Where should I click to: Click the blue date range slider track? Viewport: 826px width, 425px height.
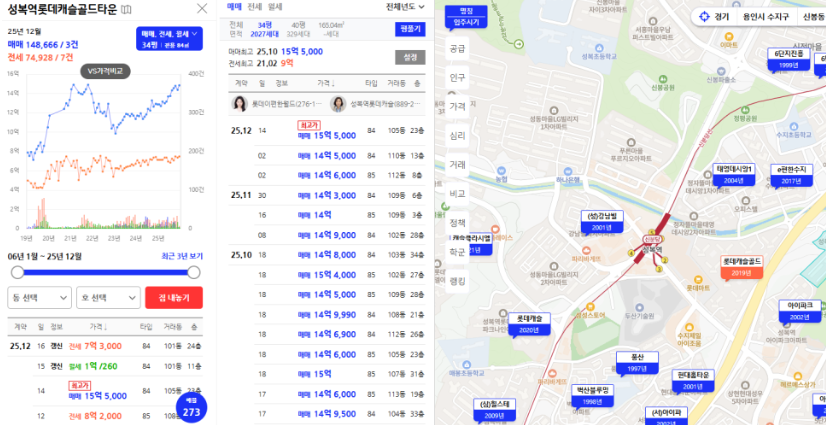tap(106, 272)
